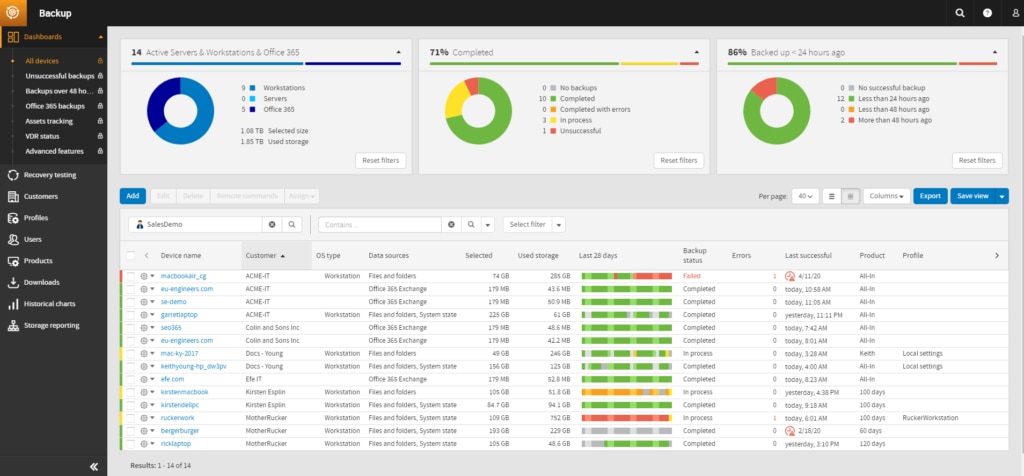
Task: Open the user account icon
Action: pos(1016,13)
